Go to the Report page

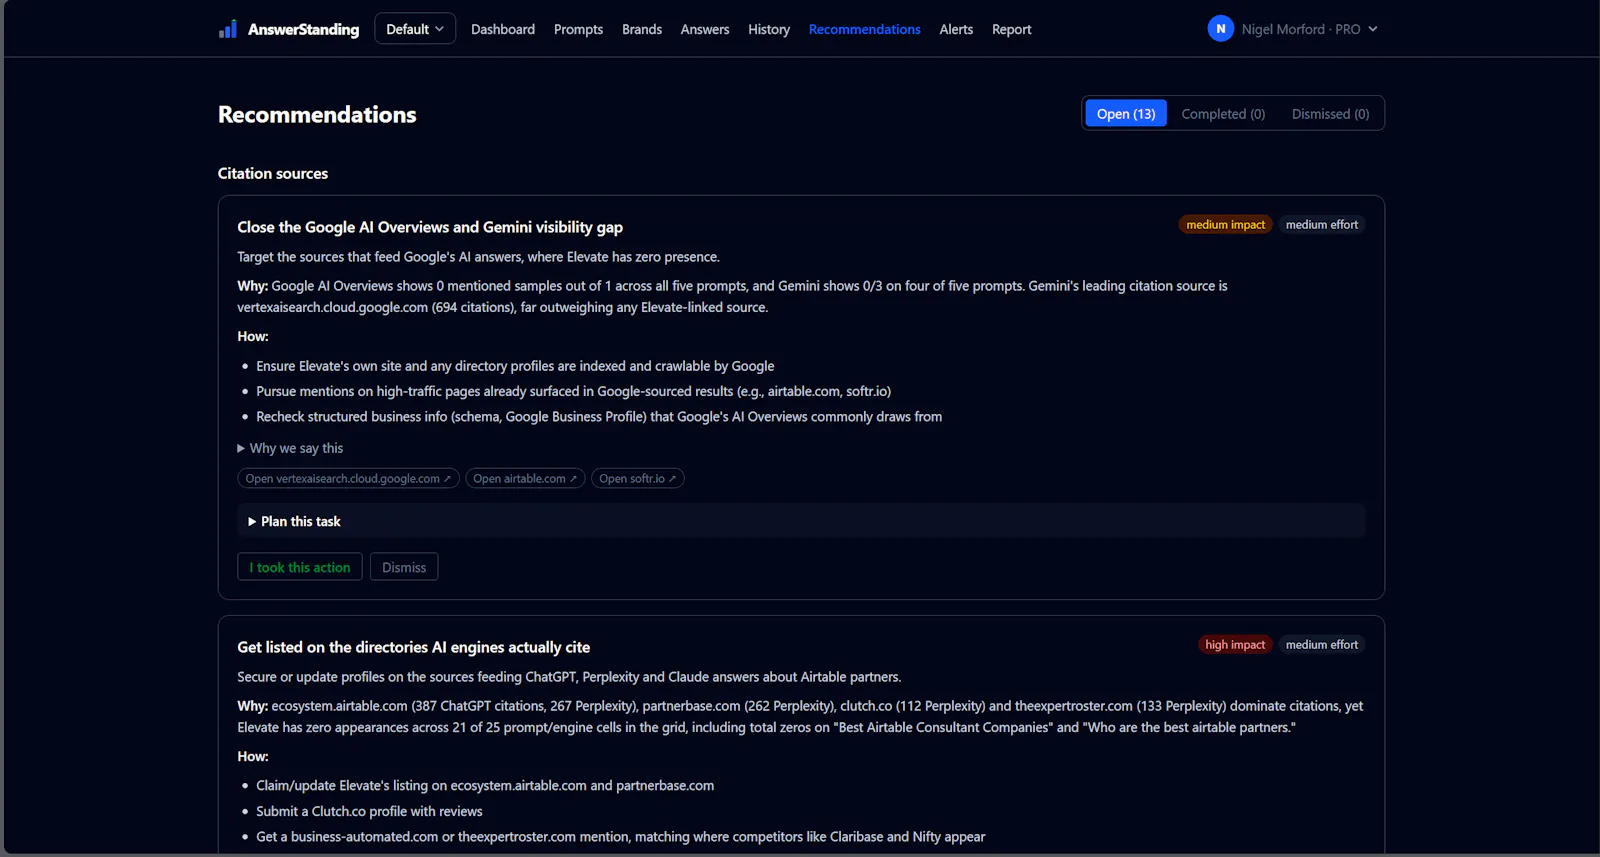tap(1011, 29)
